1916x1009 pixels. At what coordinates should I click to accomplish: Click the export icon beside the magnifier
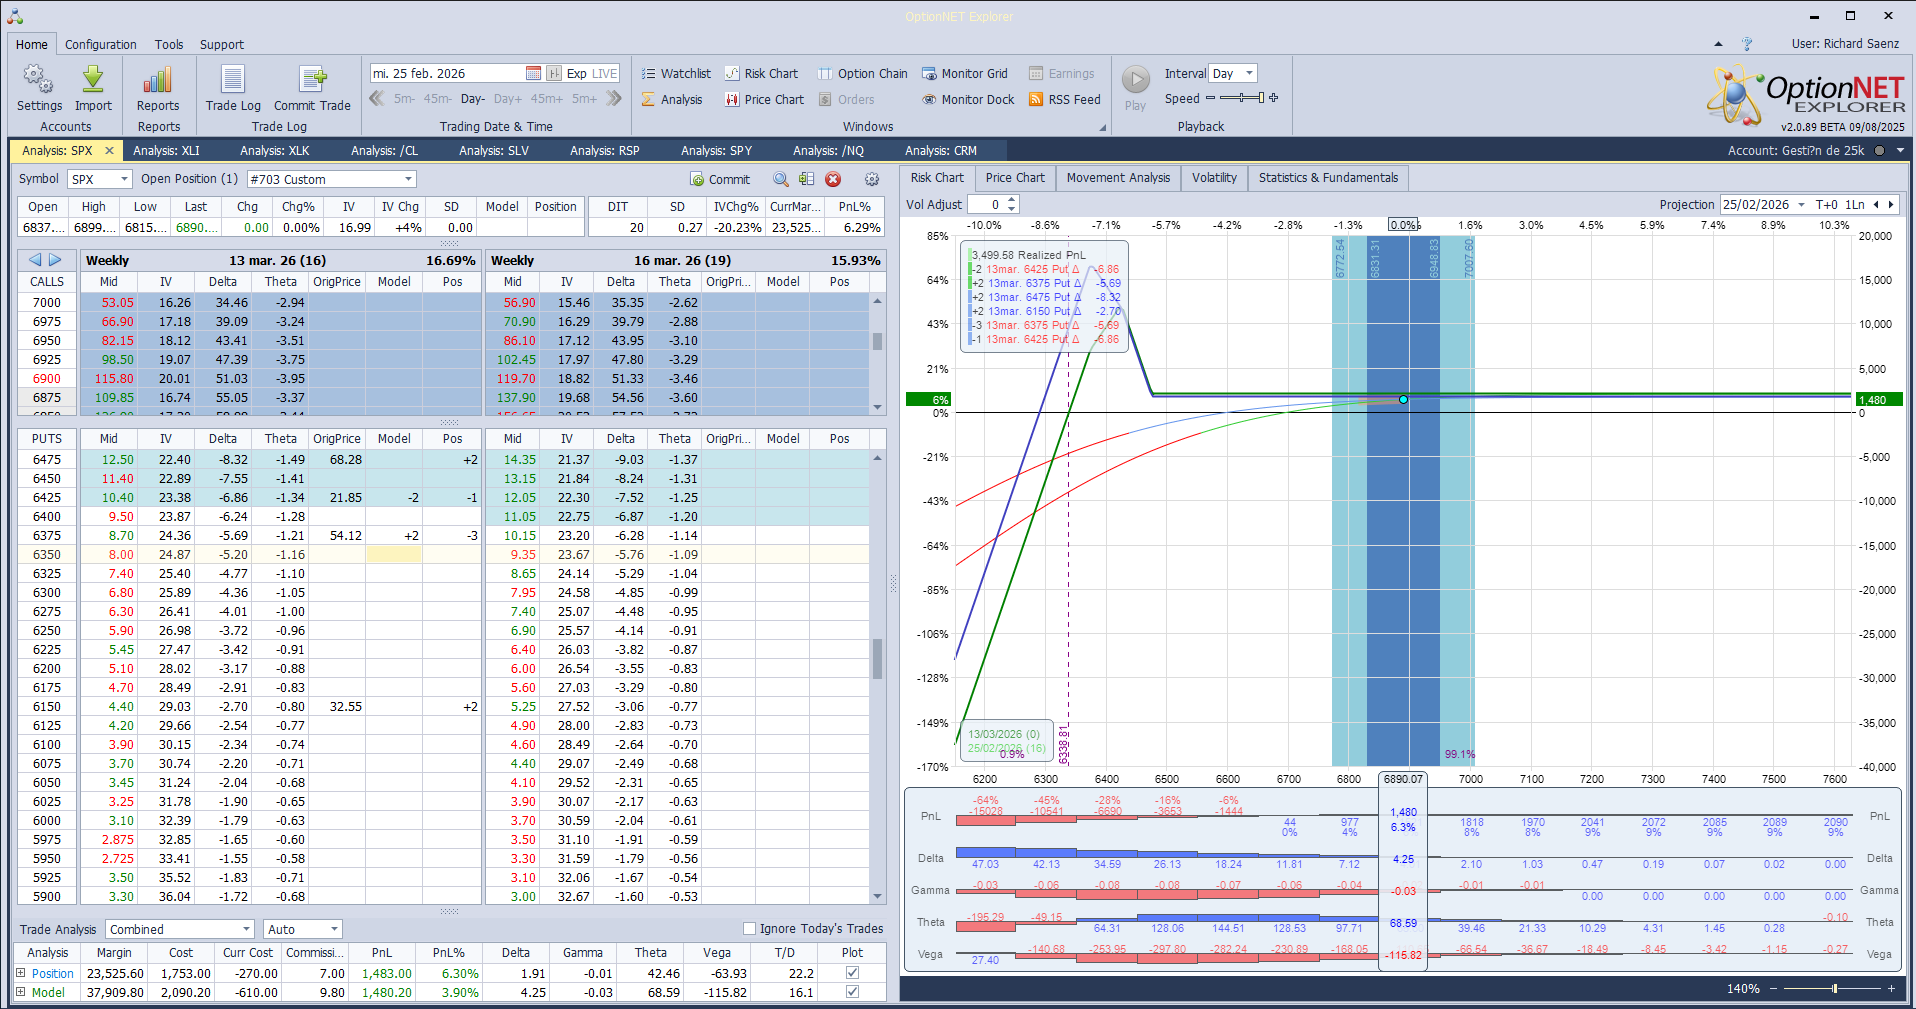[807, 179]
